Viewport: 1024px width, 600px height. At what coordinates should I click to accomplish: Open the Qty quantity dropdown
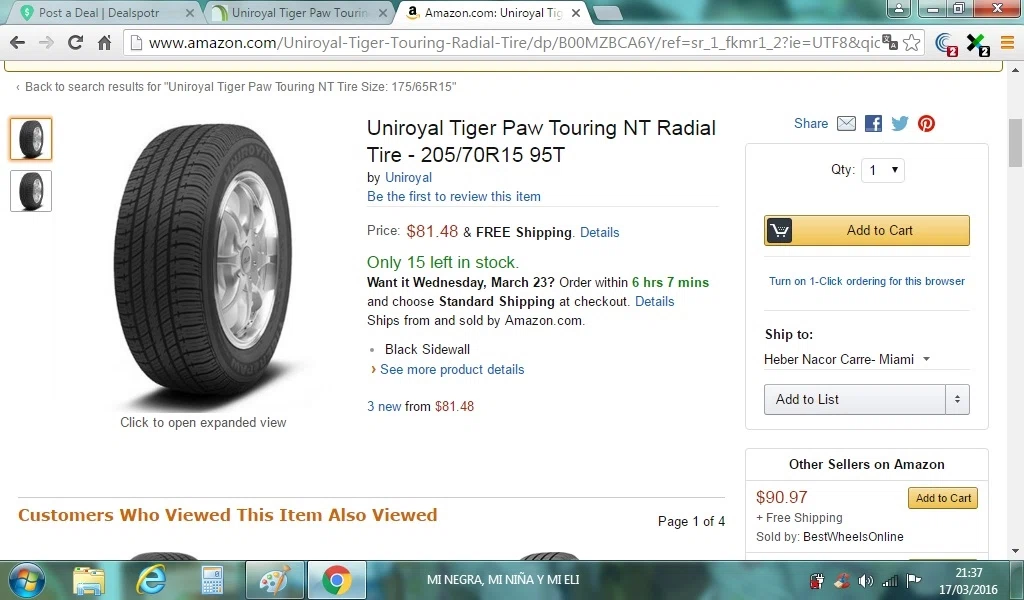(884, 170)
